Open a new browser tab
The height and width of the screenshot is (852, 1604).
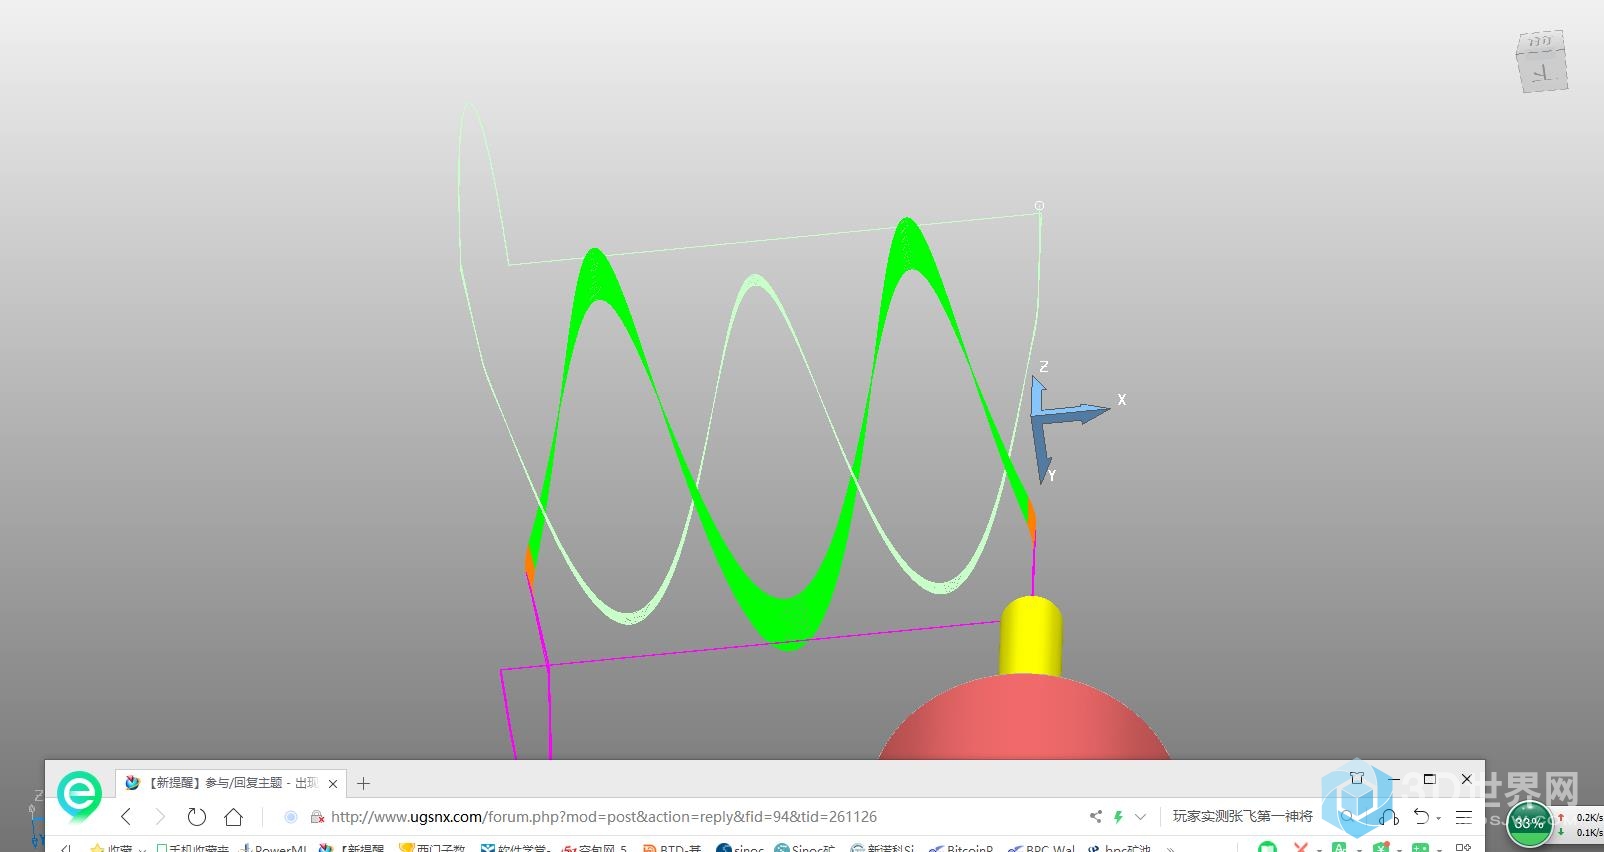[363, 784]
